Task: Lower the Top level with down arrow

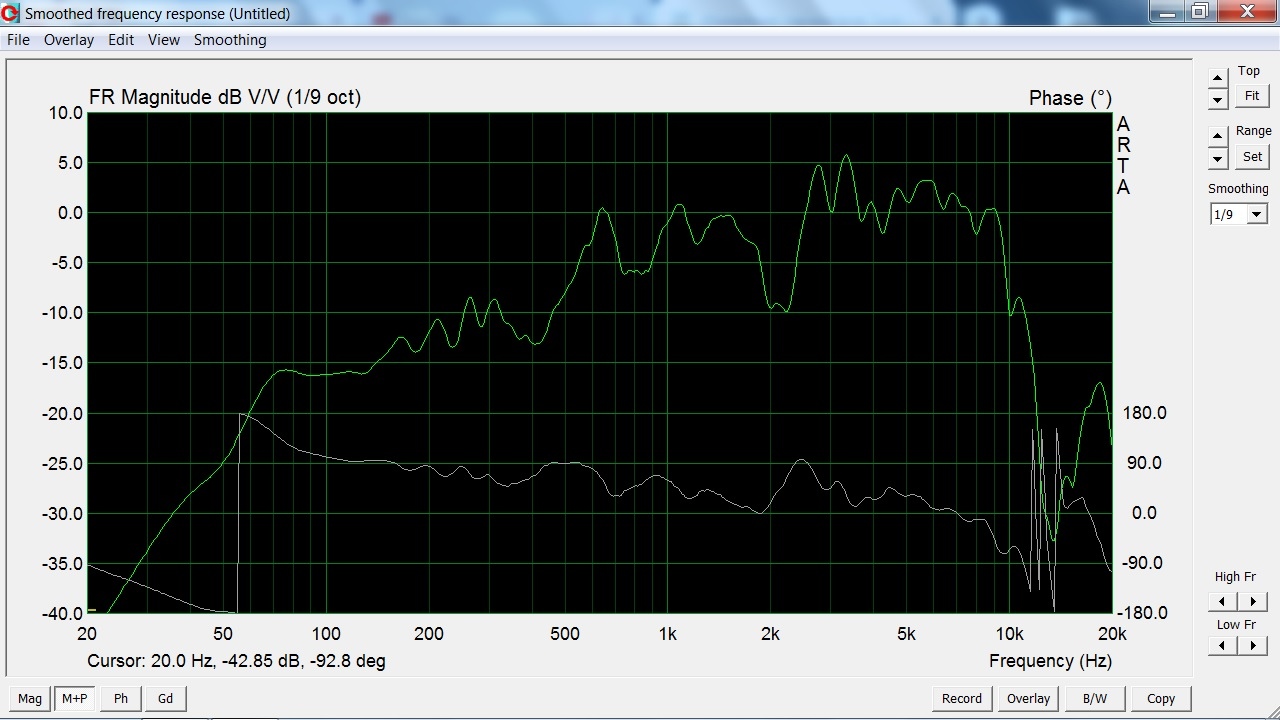Action: [x=1217, y=100]
